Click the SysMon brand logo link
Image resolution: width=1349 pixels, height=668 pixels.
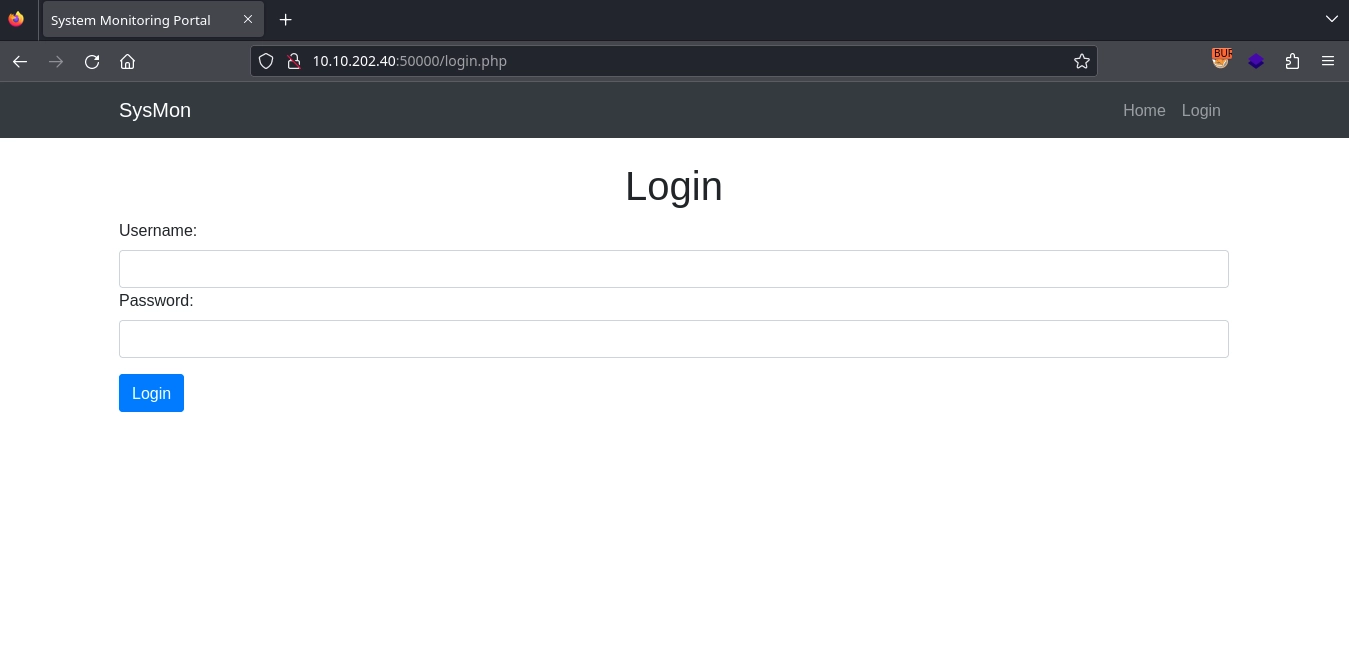pyautogui.click(x=155, y=110)
